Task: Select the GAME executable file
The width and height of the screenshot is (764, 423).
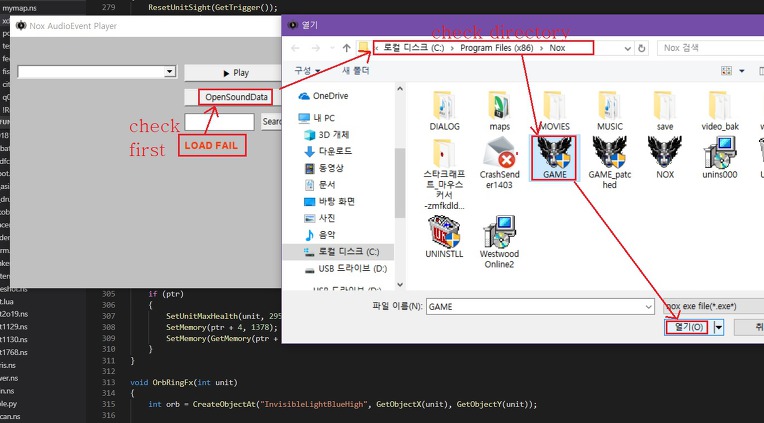Action: [x=554, y=158]
